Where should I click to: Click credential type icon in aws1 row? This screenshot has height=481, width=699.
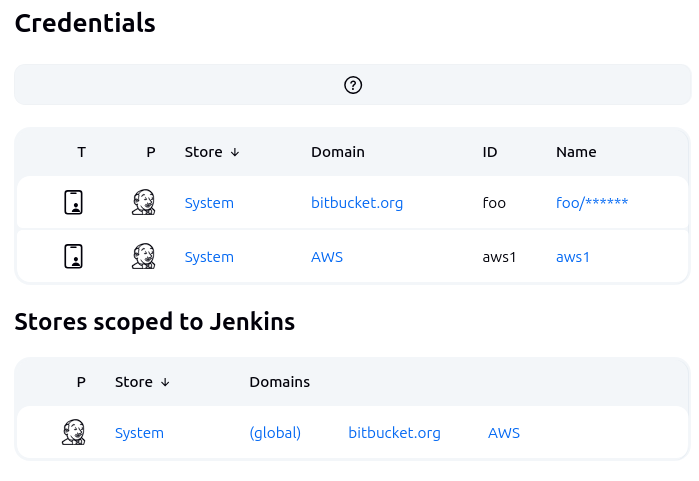point(73,257)
